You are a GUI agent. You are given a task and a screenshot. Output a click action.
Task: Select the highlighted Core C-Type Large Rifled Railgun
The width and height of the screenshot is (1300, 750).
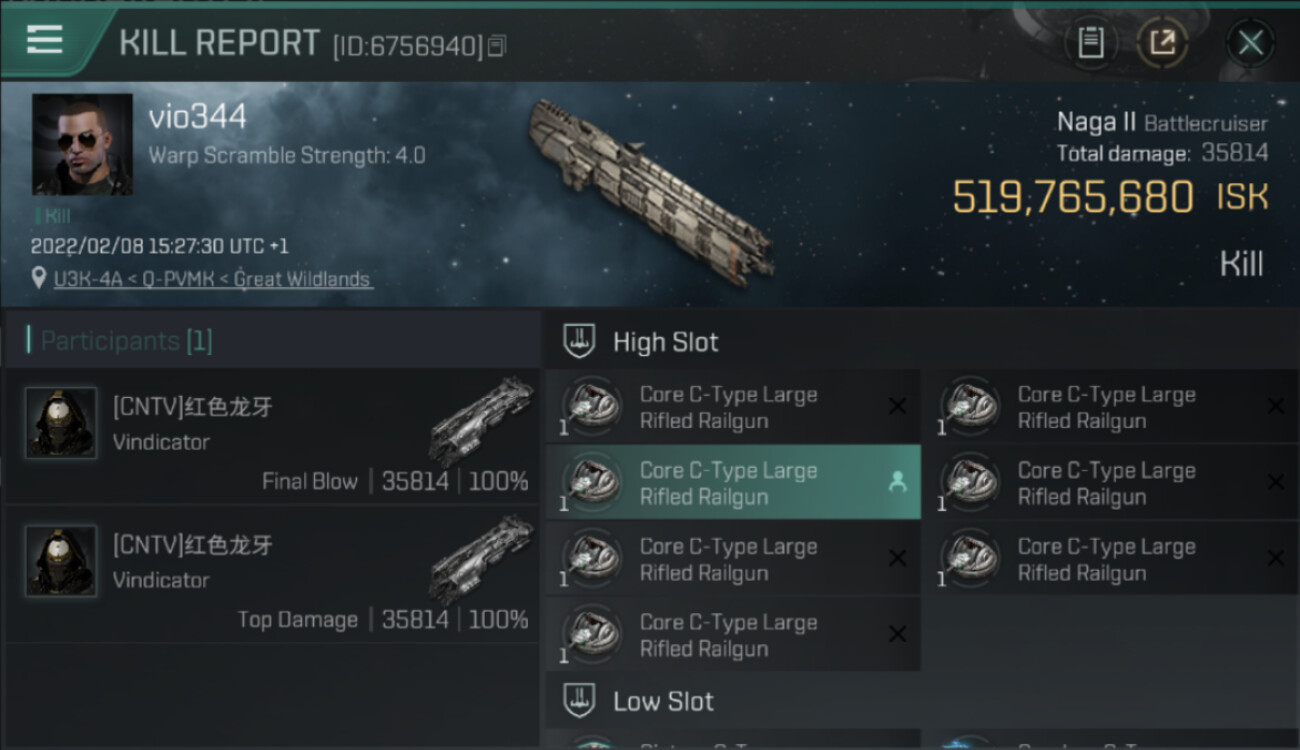(730, 483)
